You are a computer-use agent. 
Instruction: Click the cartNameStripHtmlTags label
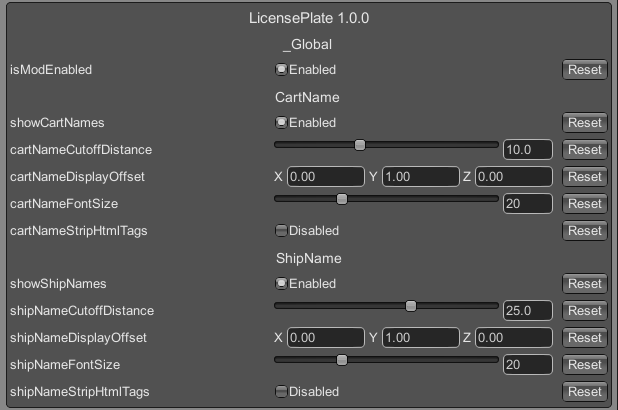pos(78,231)
